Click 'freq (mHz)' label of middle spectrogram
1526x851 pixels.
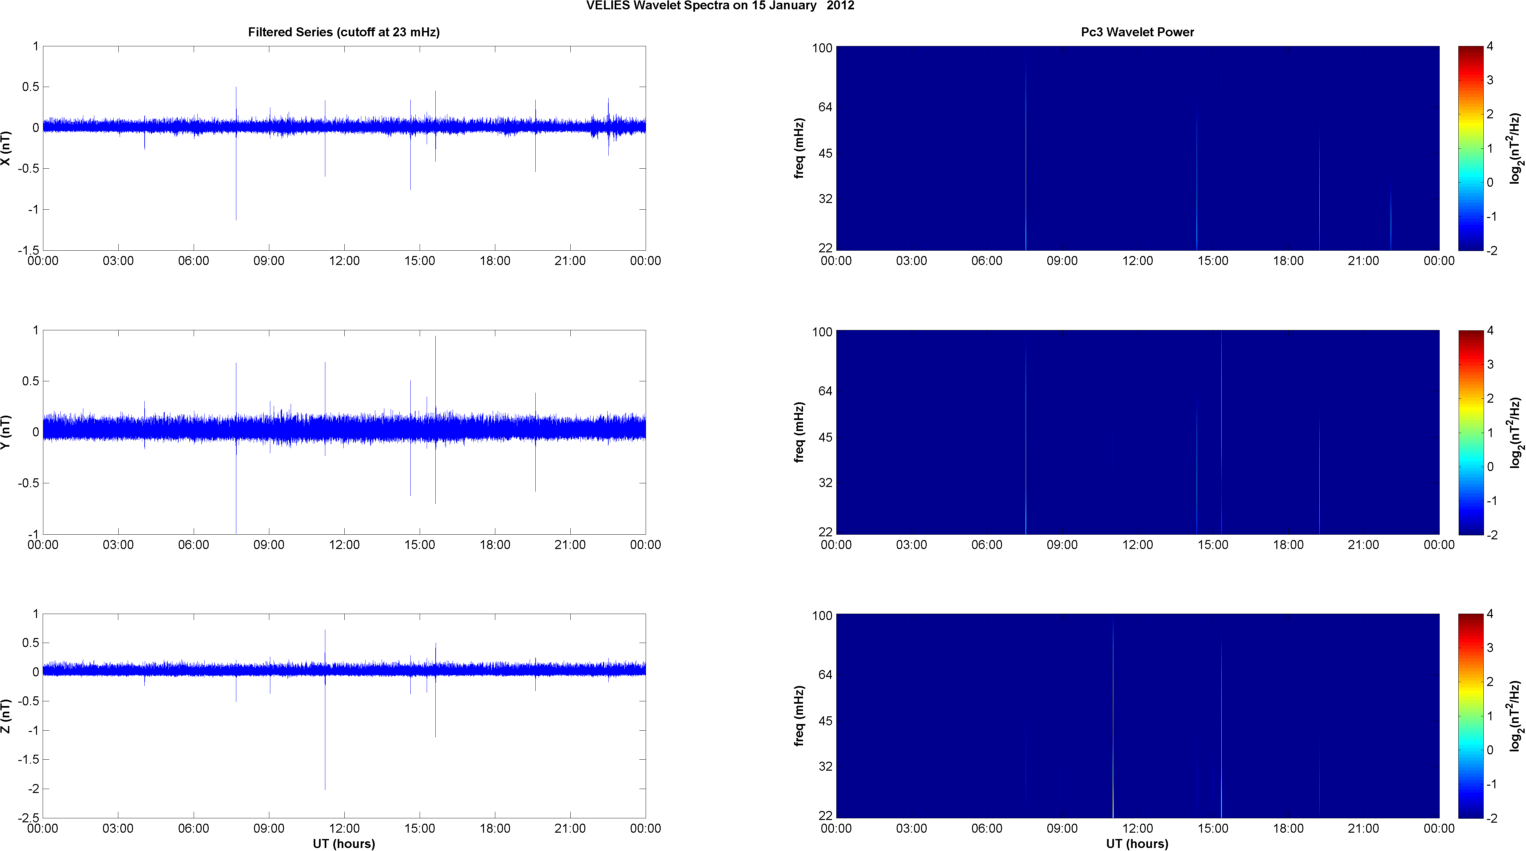pyautogui.click(x=800, y=432)
